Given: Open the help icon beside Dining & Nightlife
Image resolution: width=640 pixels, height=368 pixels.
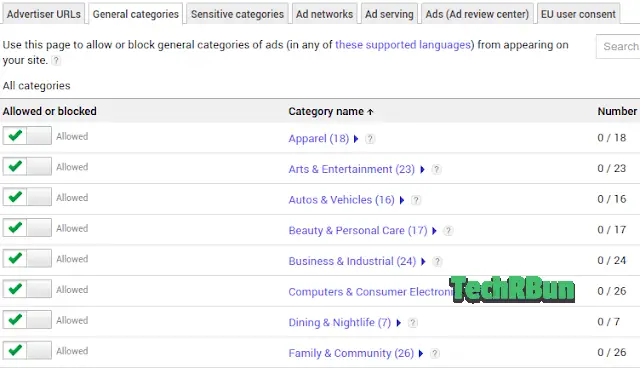Looking at the screenshot, I should (x=413, y=323).
